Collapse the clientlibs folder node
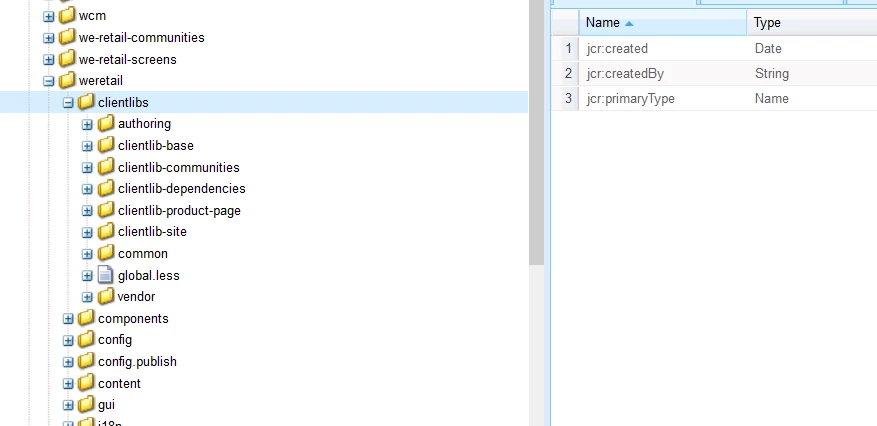 pyautogui.click(x=68, y=103)
